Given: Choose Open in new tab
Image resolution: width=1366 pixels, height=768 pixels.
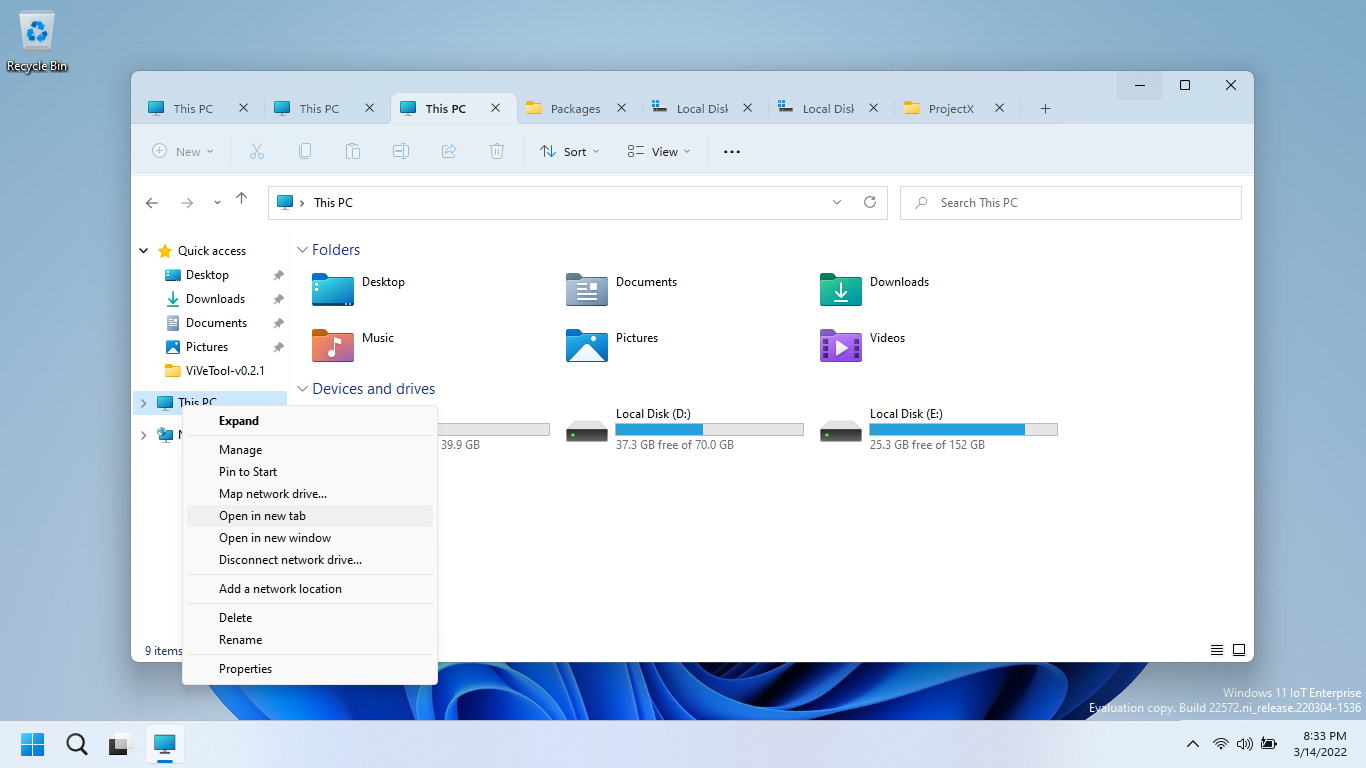Looking at the screenshot, I should pyautogui.click(x=310, y=516).
